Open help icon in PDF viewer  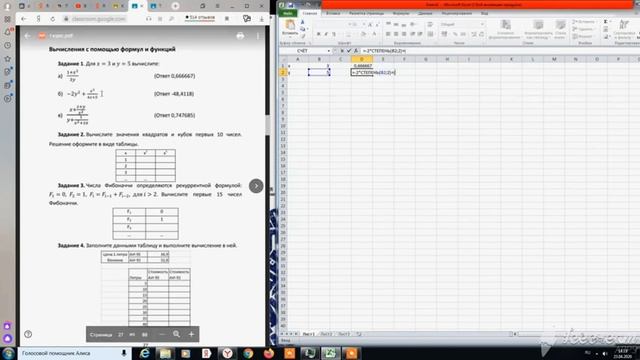click(x=28, y=334)
